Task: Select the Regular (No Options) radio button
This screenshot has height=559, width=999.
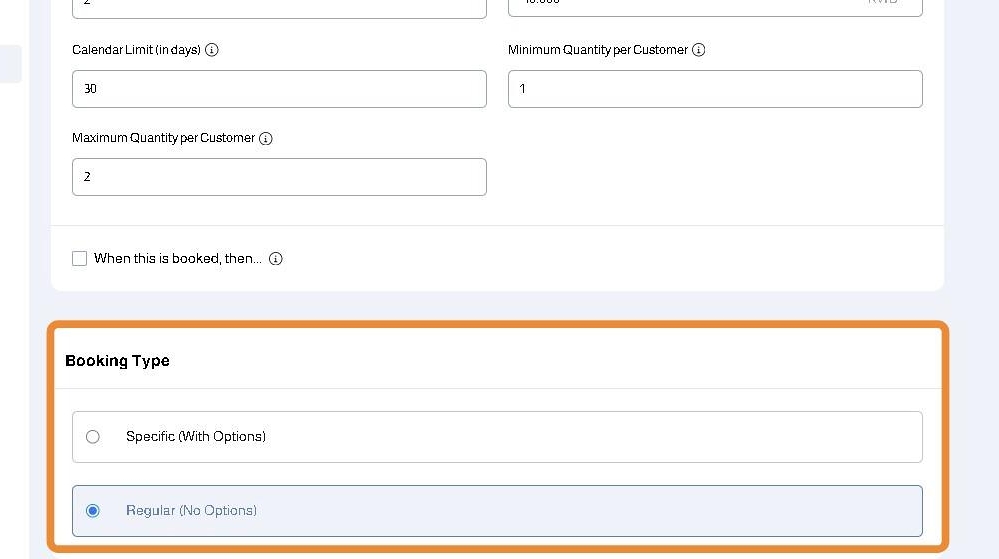Action: (93, 511)
